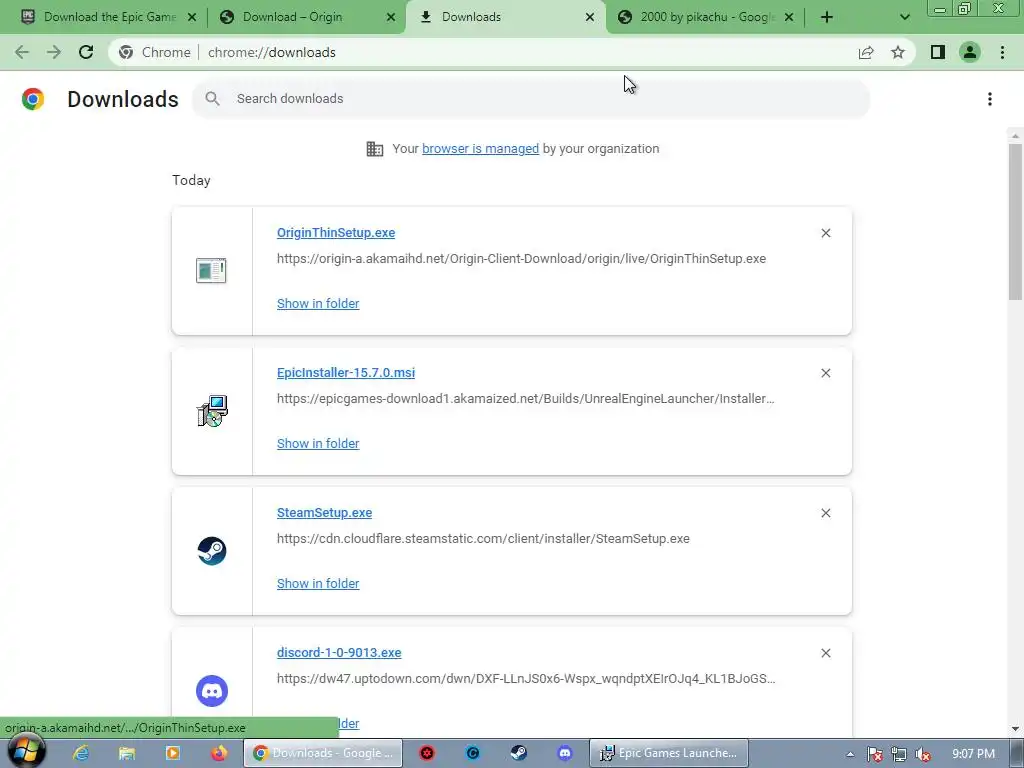Click the OriginThinSetup.exe file icon
The height and width of the screenshot is (768, 1024).
(211, 270)
